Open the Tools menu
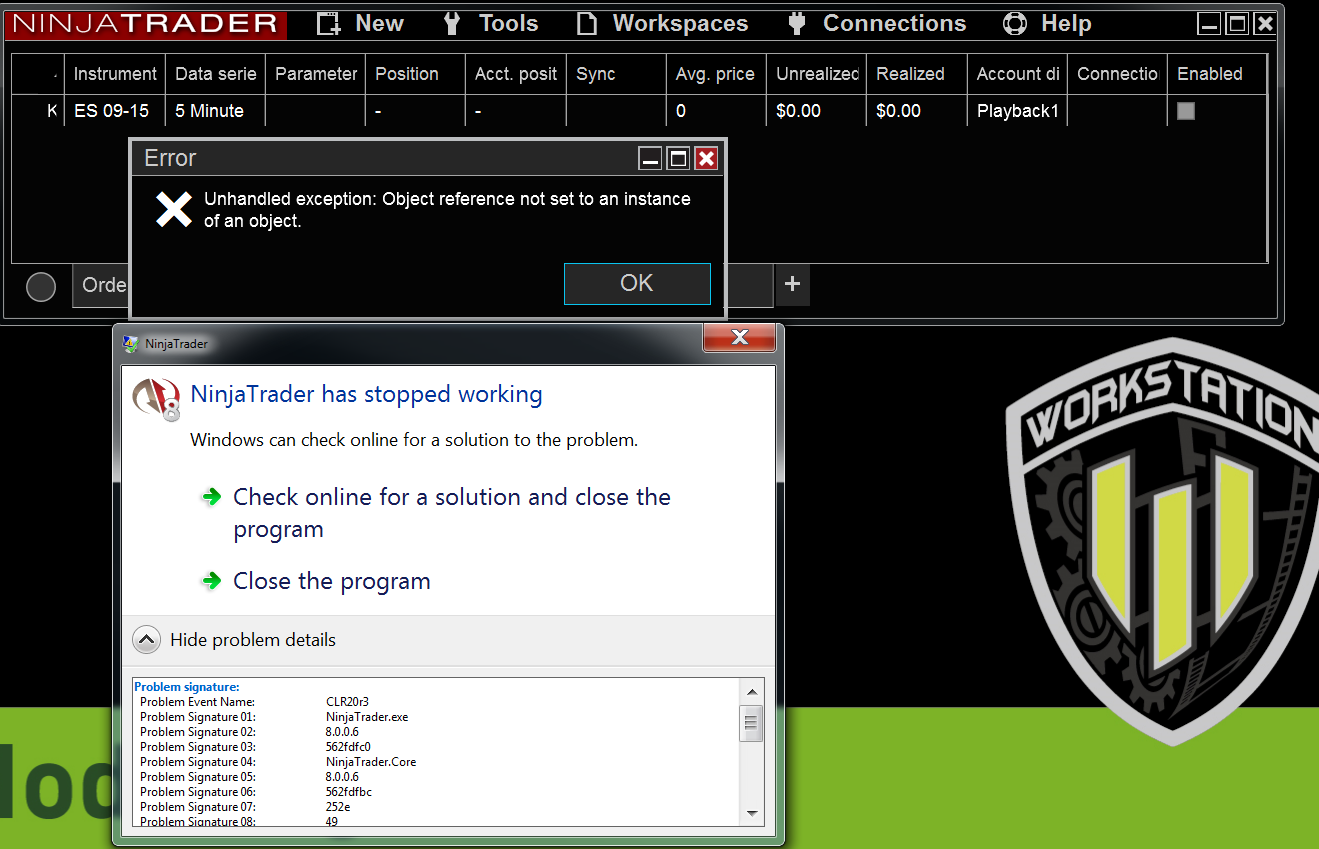1319x849 pixels. coord(491,23)
